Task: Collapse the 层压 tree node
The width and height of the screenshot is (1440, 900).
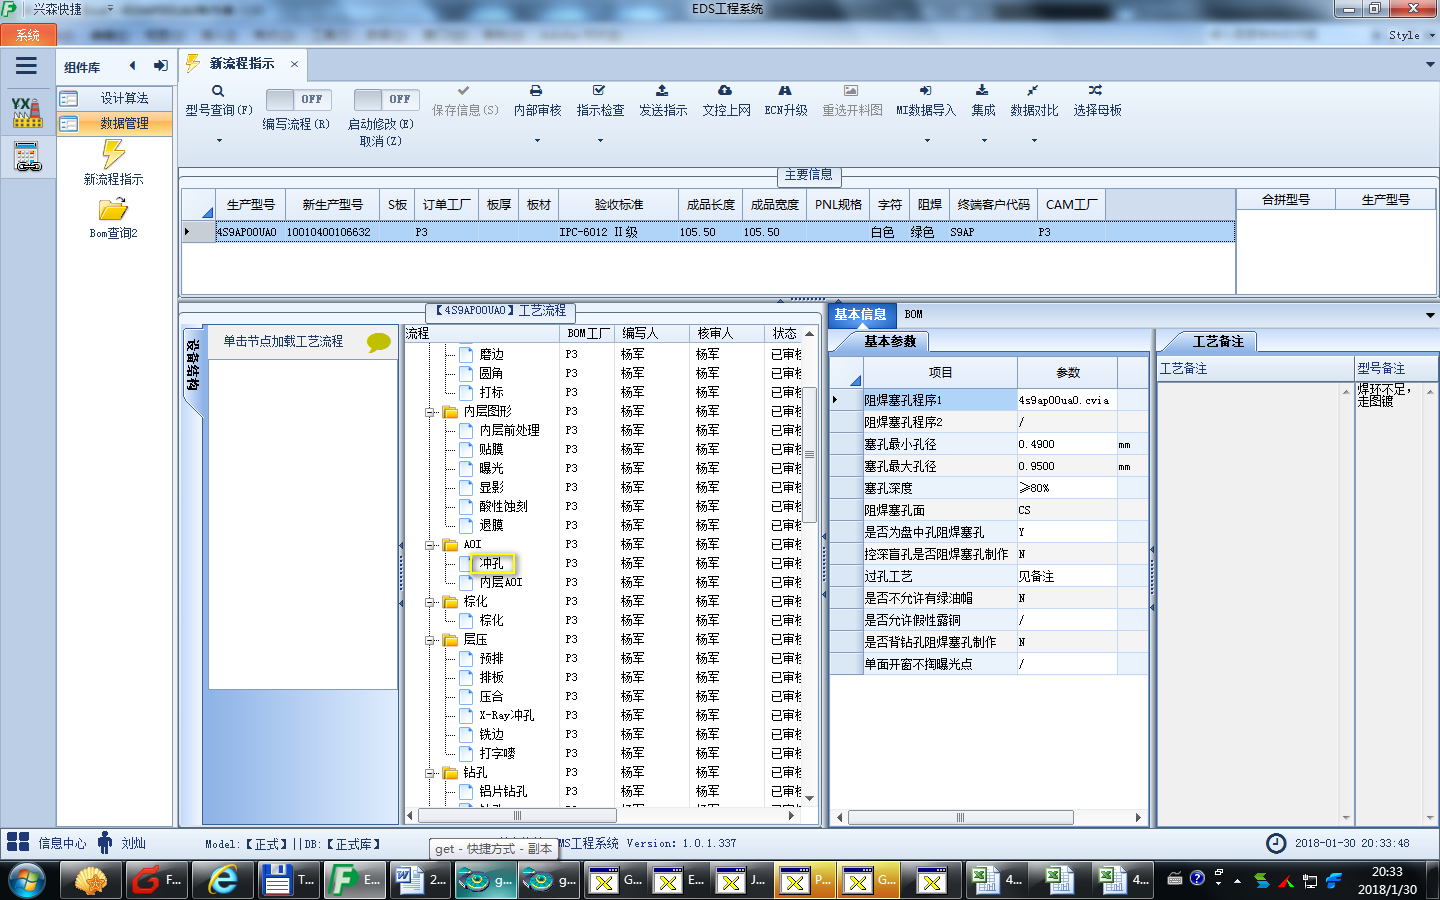Action: [429, 640]
